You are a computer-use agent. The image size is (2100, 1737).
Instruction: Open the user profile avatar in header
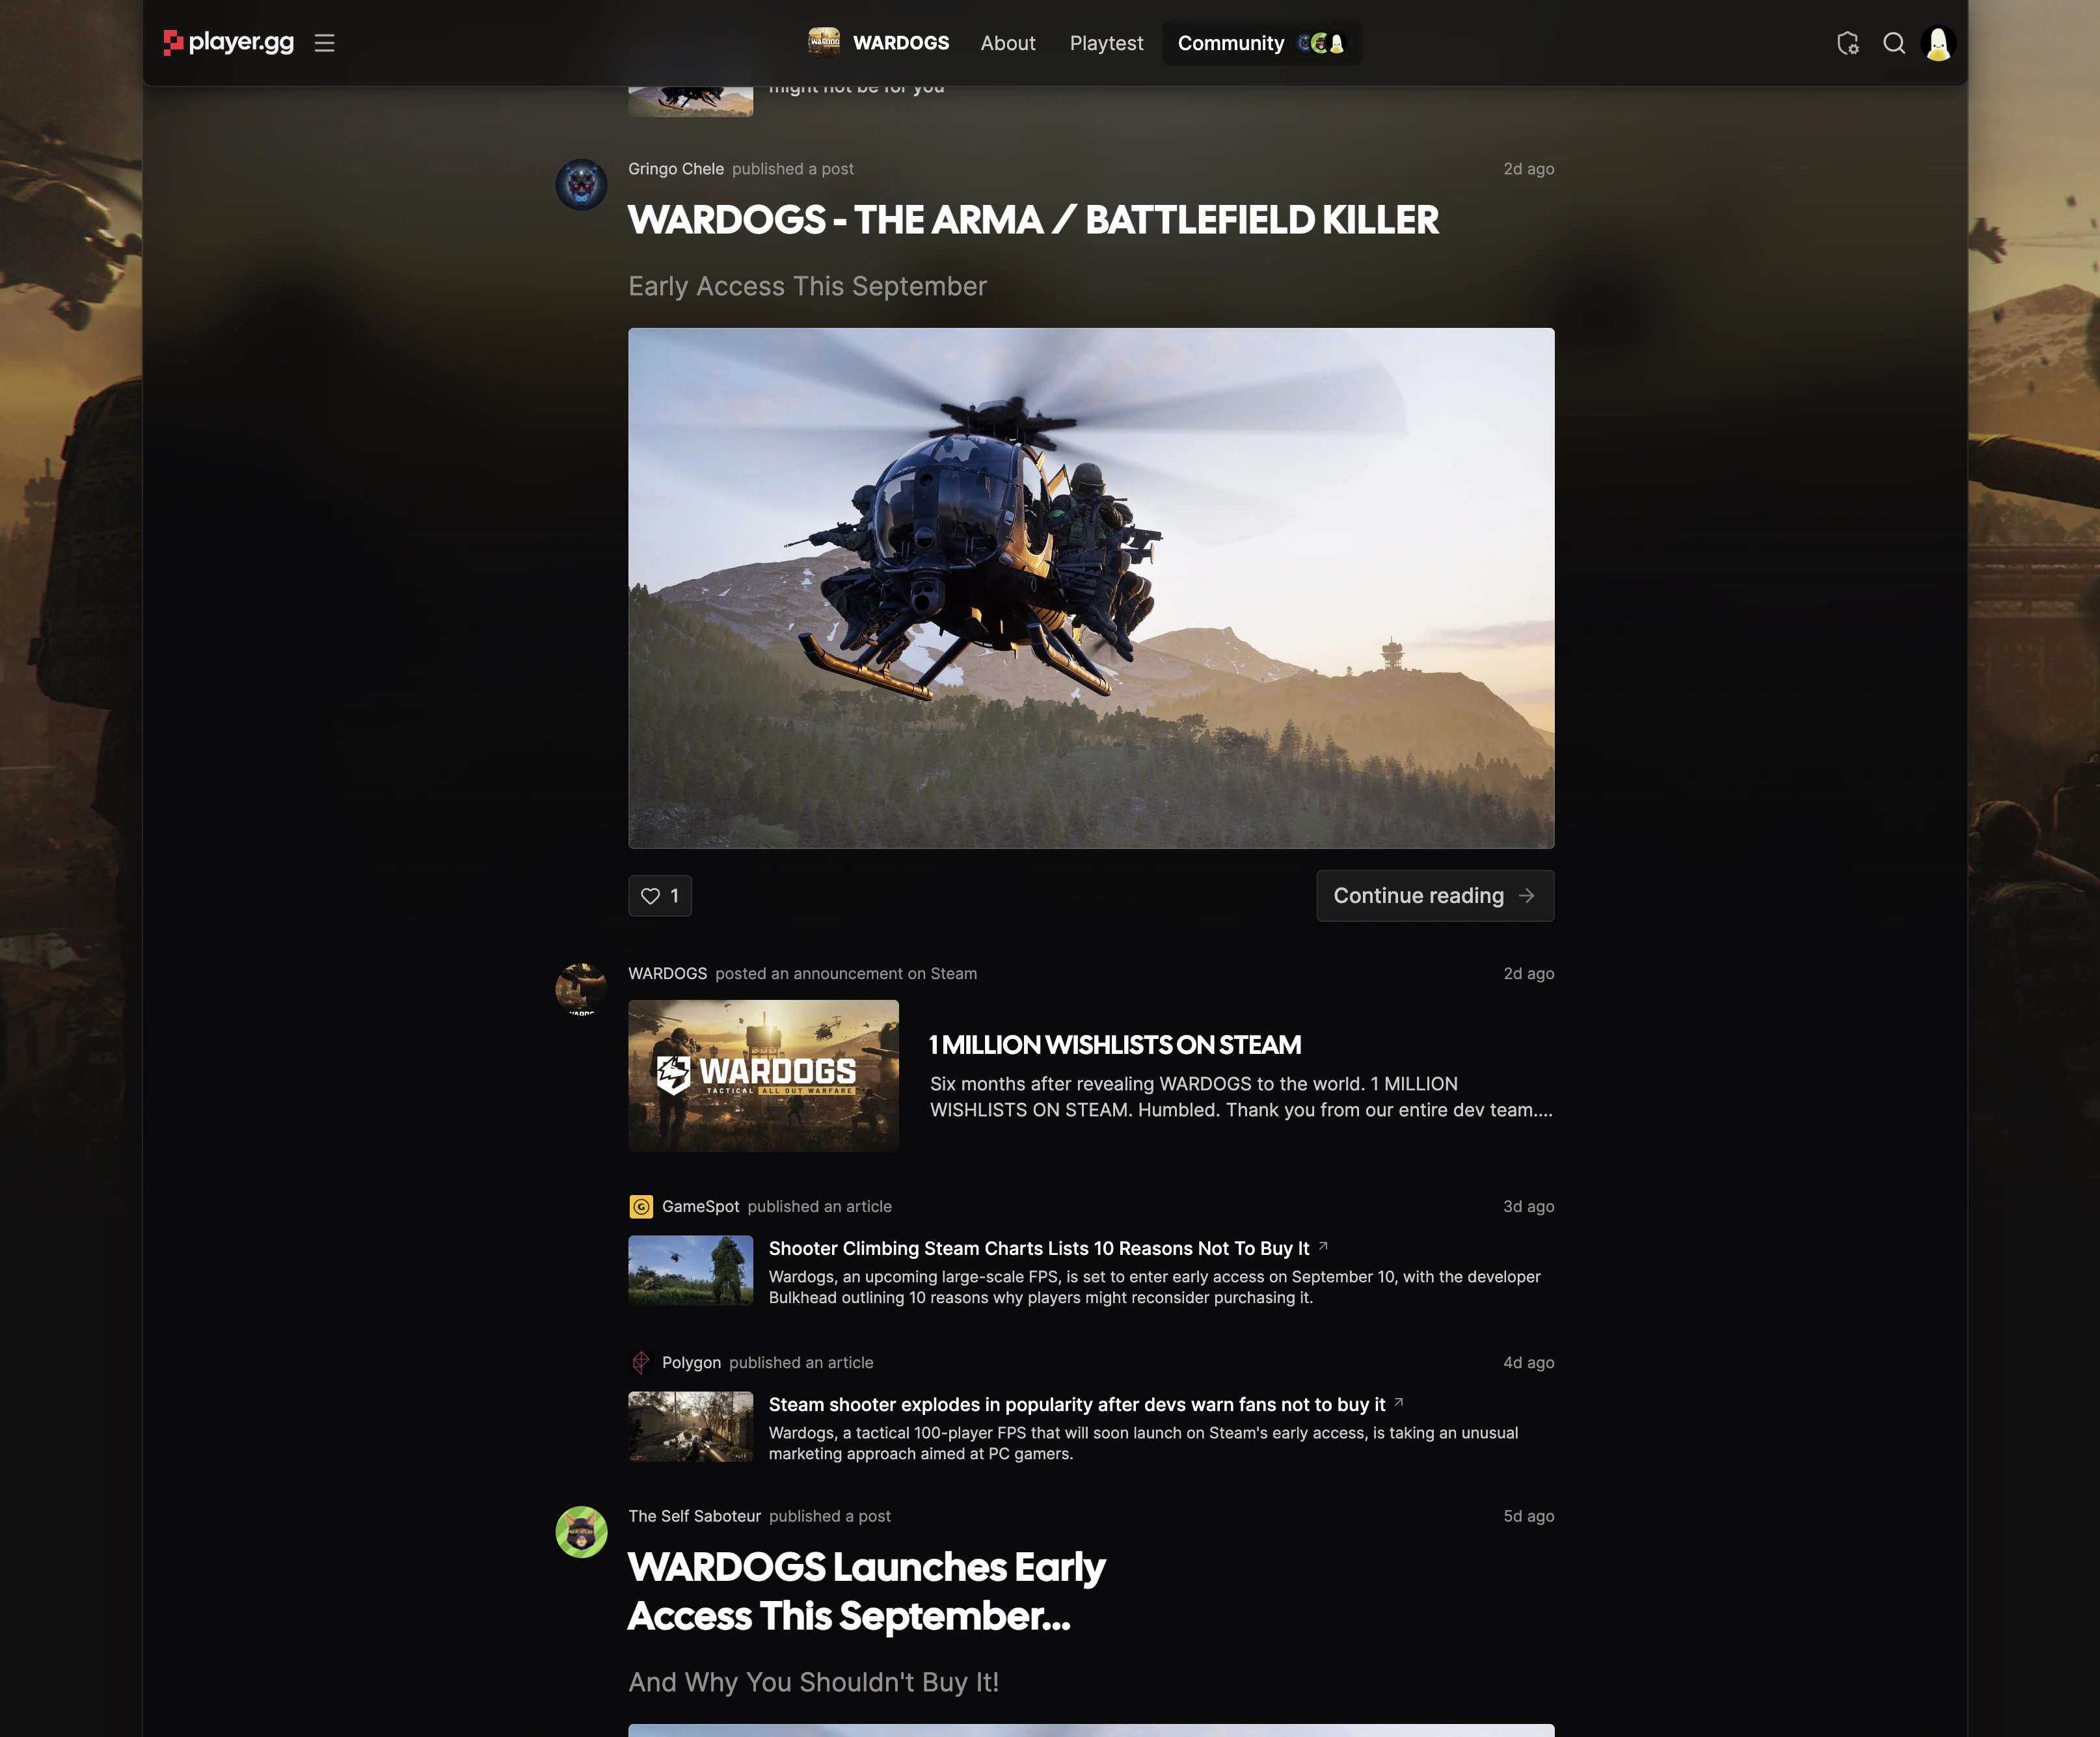[1938, 43]
